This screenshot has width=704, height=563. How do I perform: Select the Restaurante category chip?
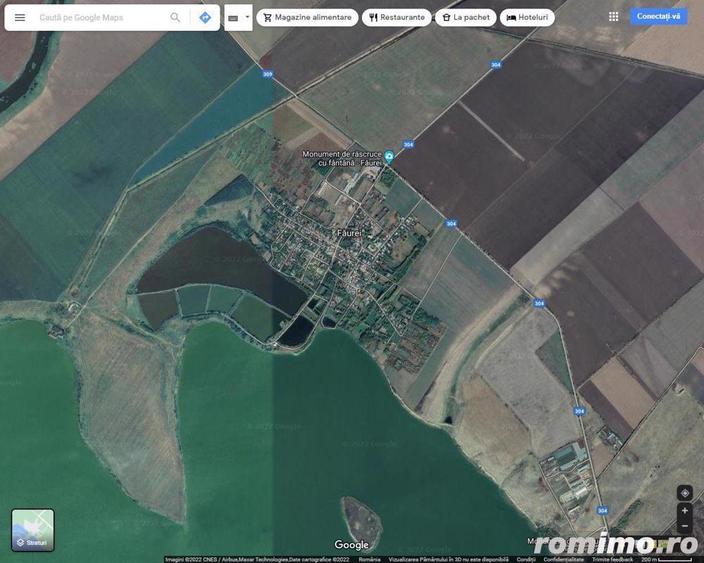tap(396, 18)
